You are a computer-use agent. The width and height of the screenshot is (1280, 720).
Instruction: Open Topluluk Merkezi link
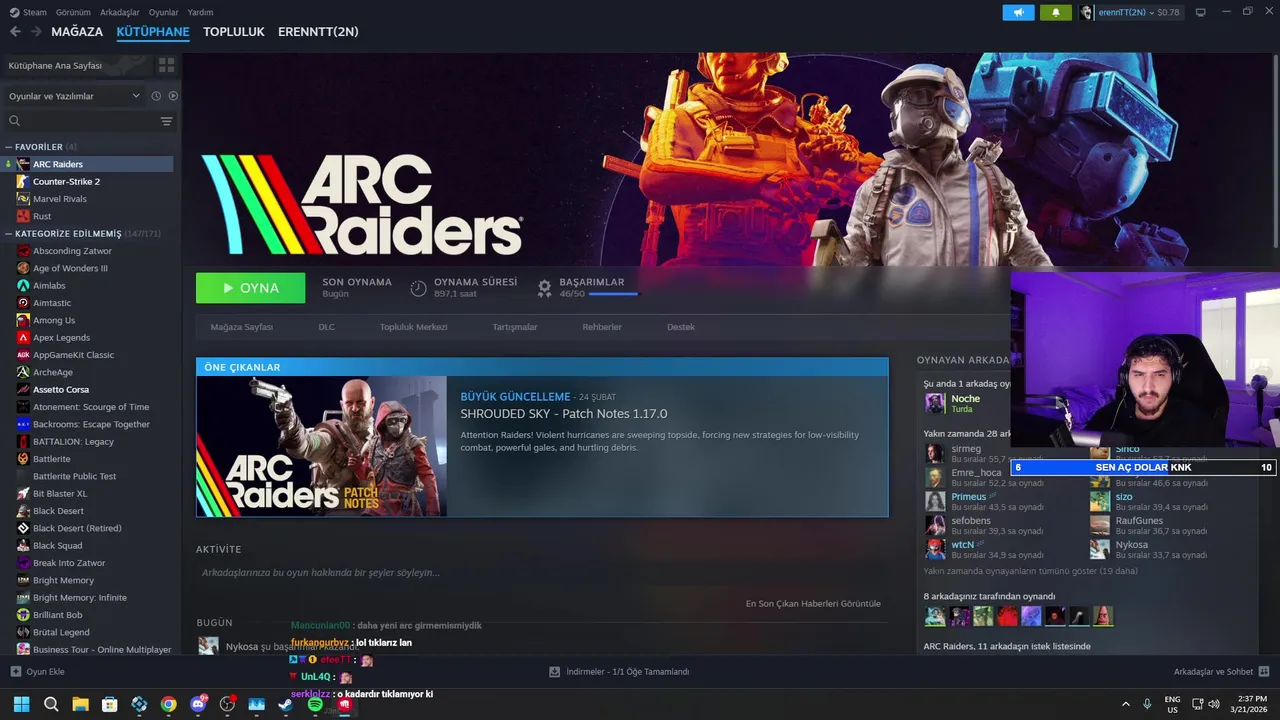(x=413, y=327)
